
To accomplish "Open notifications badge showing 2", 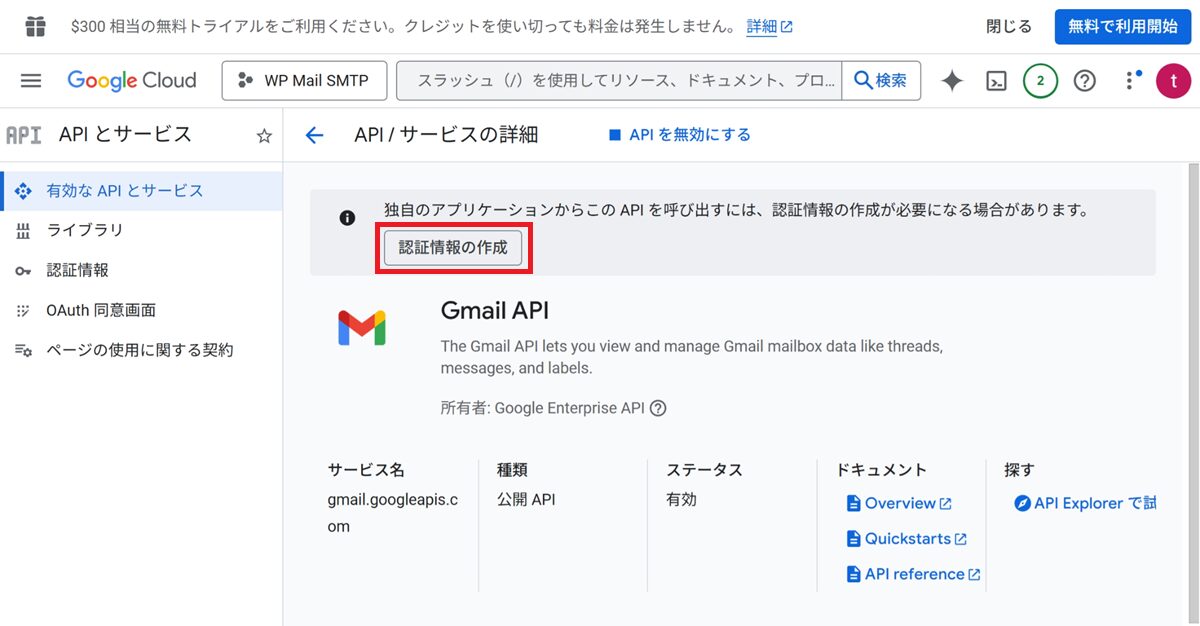I will pos(1040,81).
